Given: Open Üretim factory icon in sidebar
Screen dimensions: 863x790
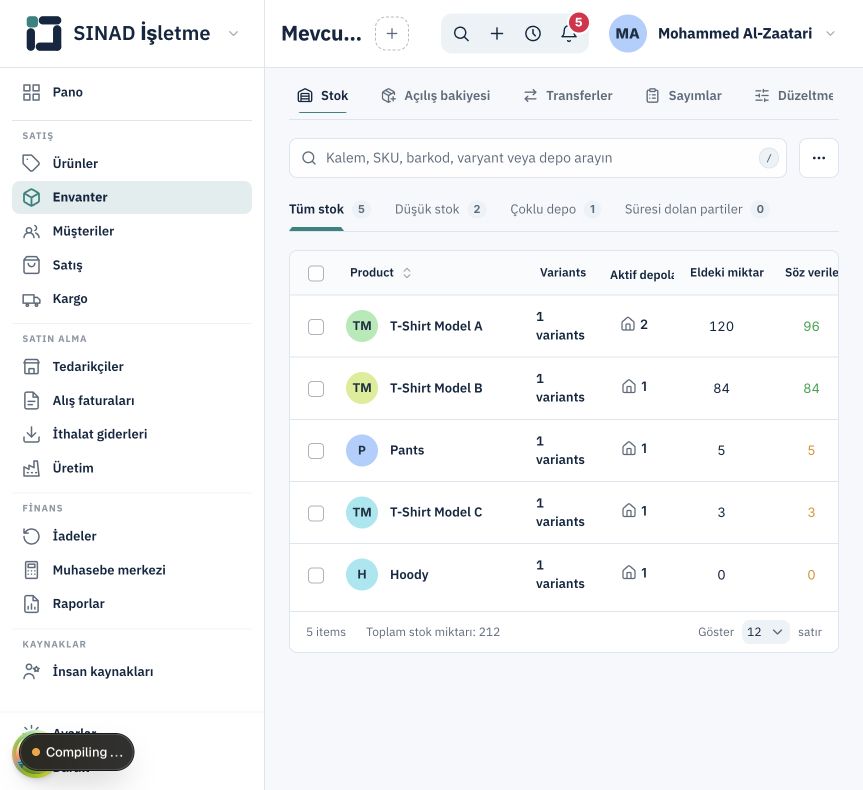Looking at the screenshot, I should point(31,468).
